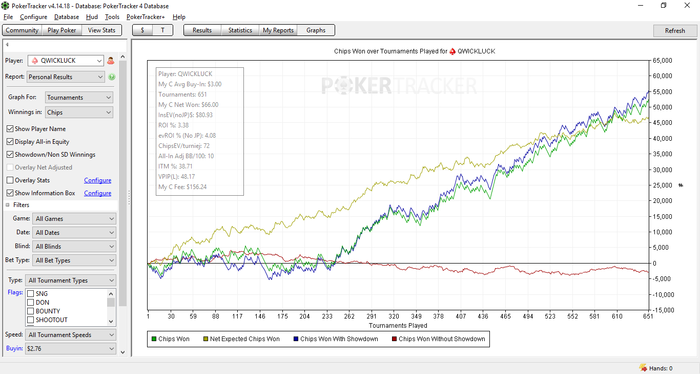Viewport: 700px width, 374px height.
Task: Click the Buyin link label
Action: pyautogui.click(x=14, y=349)
